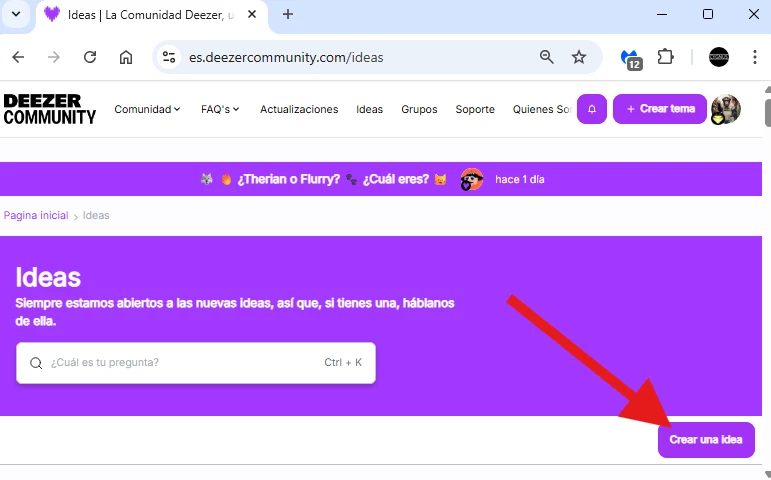This screenshot has height=480, width=771.
Task: Click the banner author avatar
Action: point(471,180)
